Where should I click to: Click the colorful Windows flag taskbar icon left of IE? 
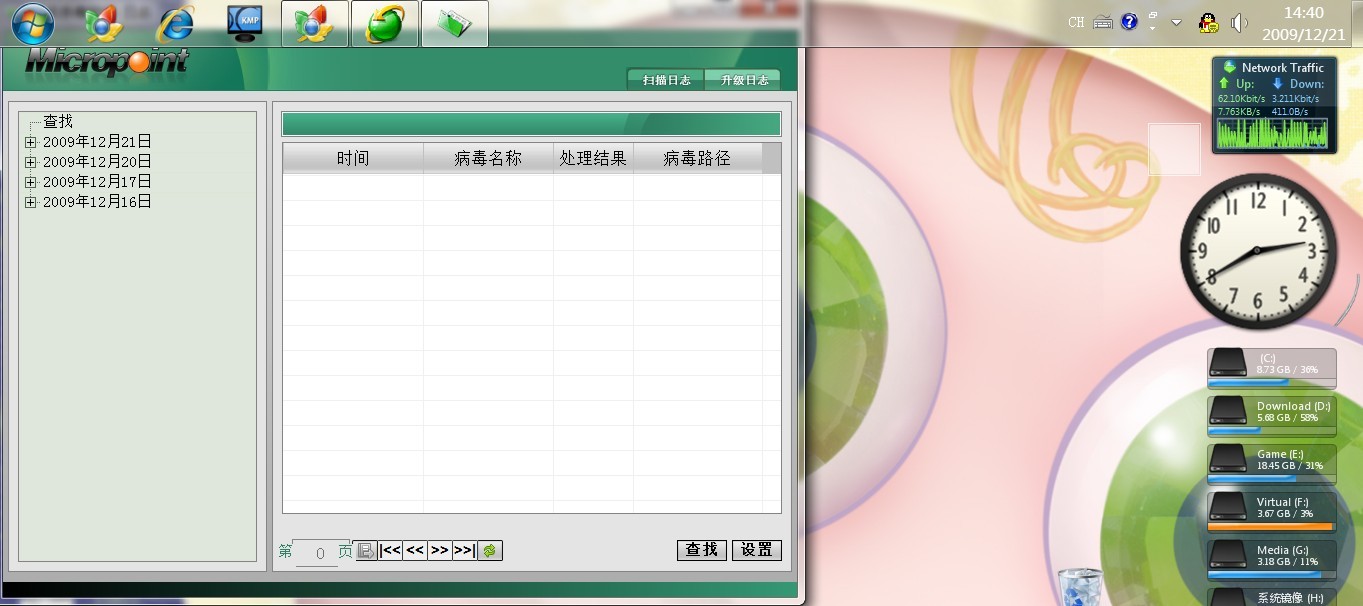coord(103,24)
